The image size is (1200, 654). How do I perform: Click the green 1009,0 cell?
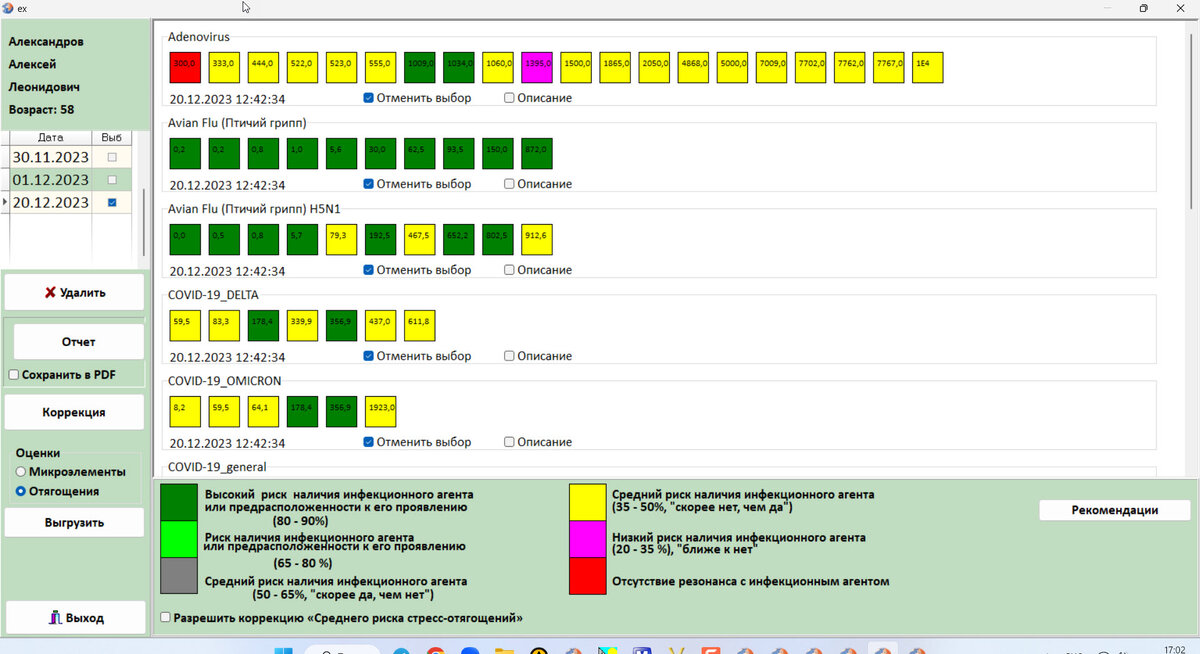coord(420,67)
